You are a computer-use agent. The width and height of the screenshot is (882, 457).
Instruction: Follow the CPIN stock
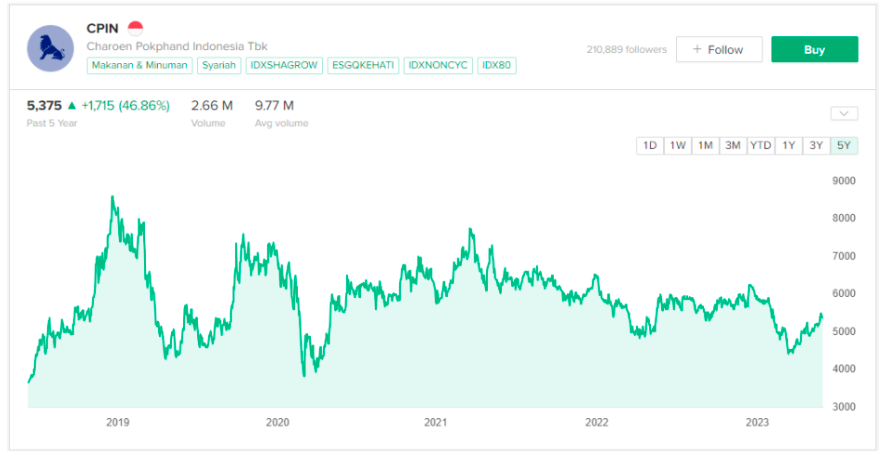pos(719,50)
